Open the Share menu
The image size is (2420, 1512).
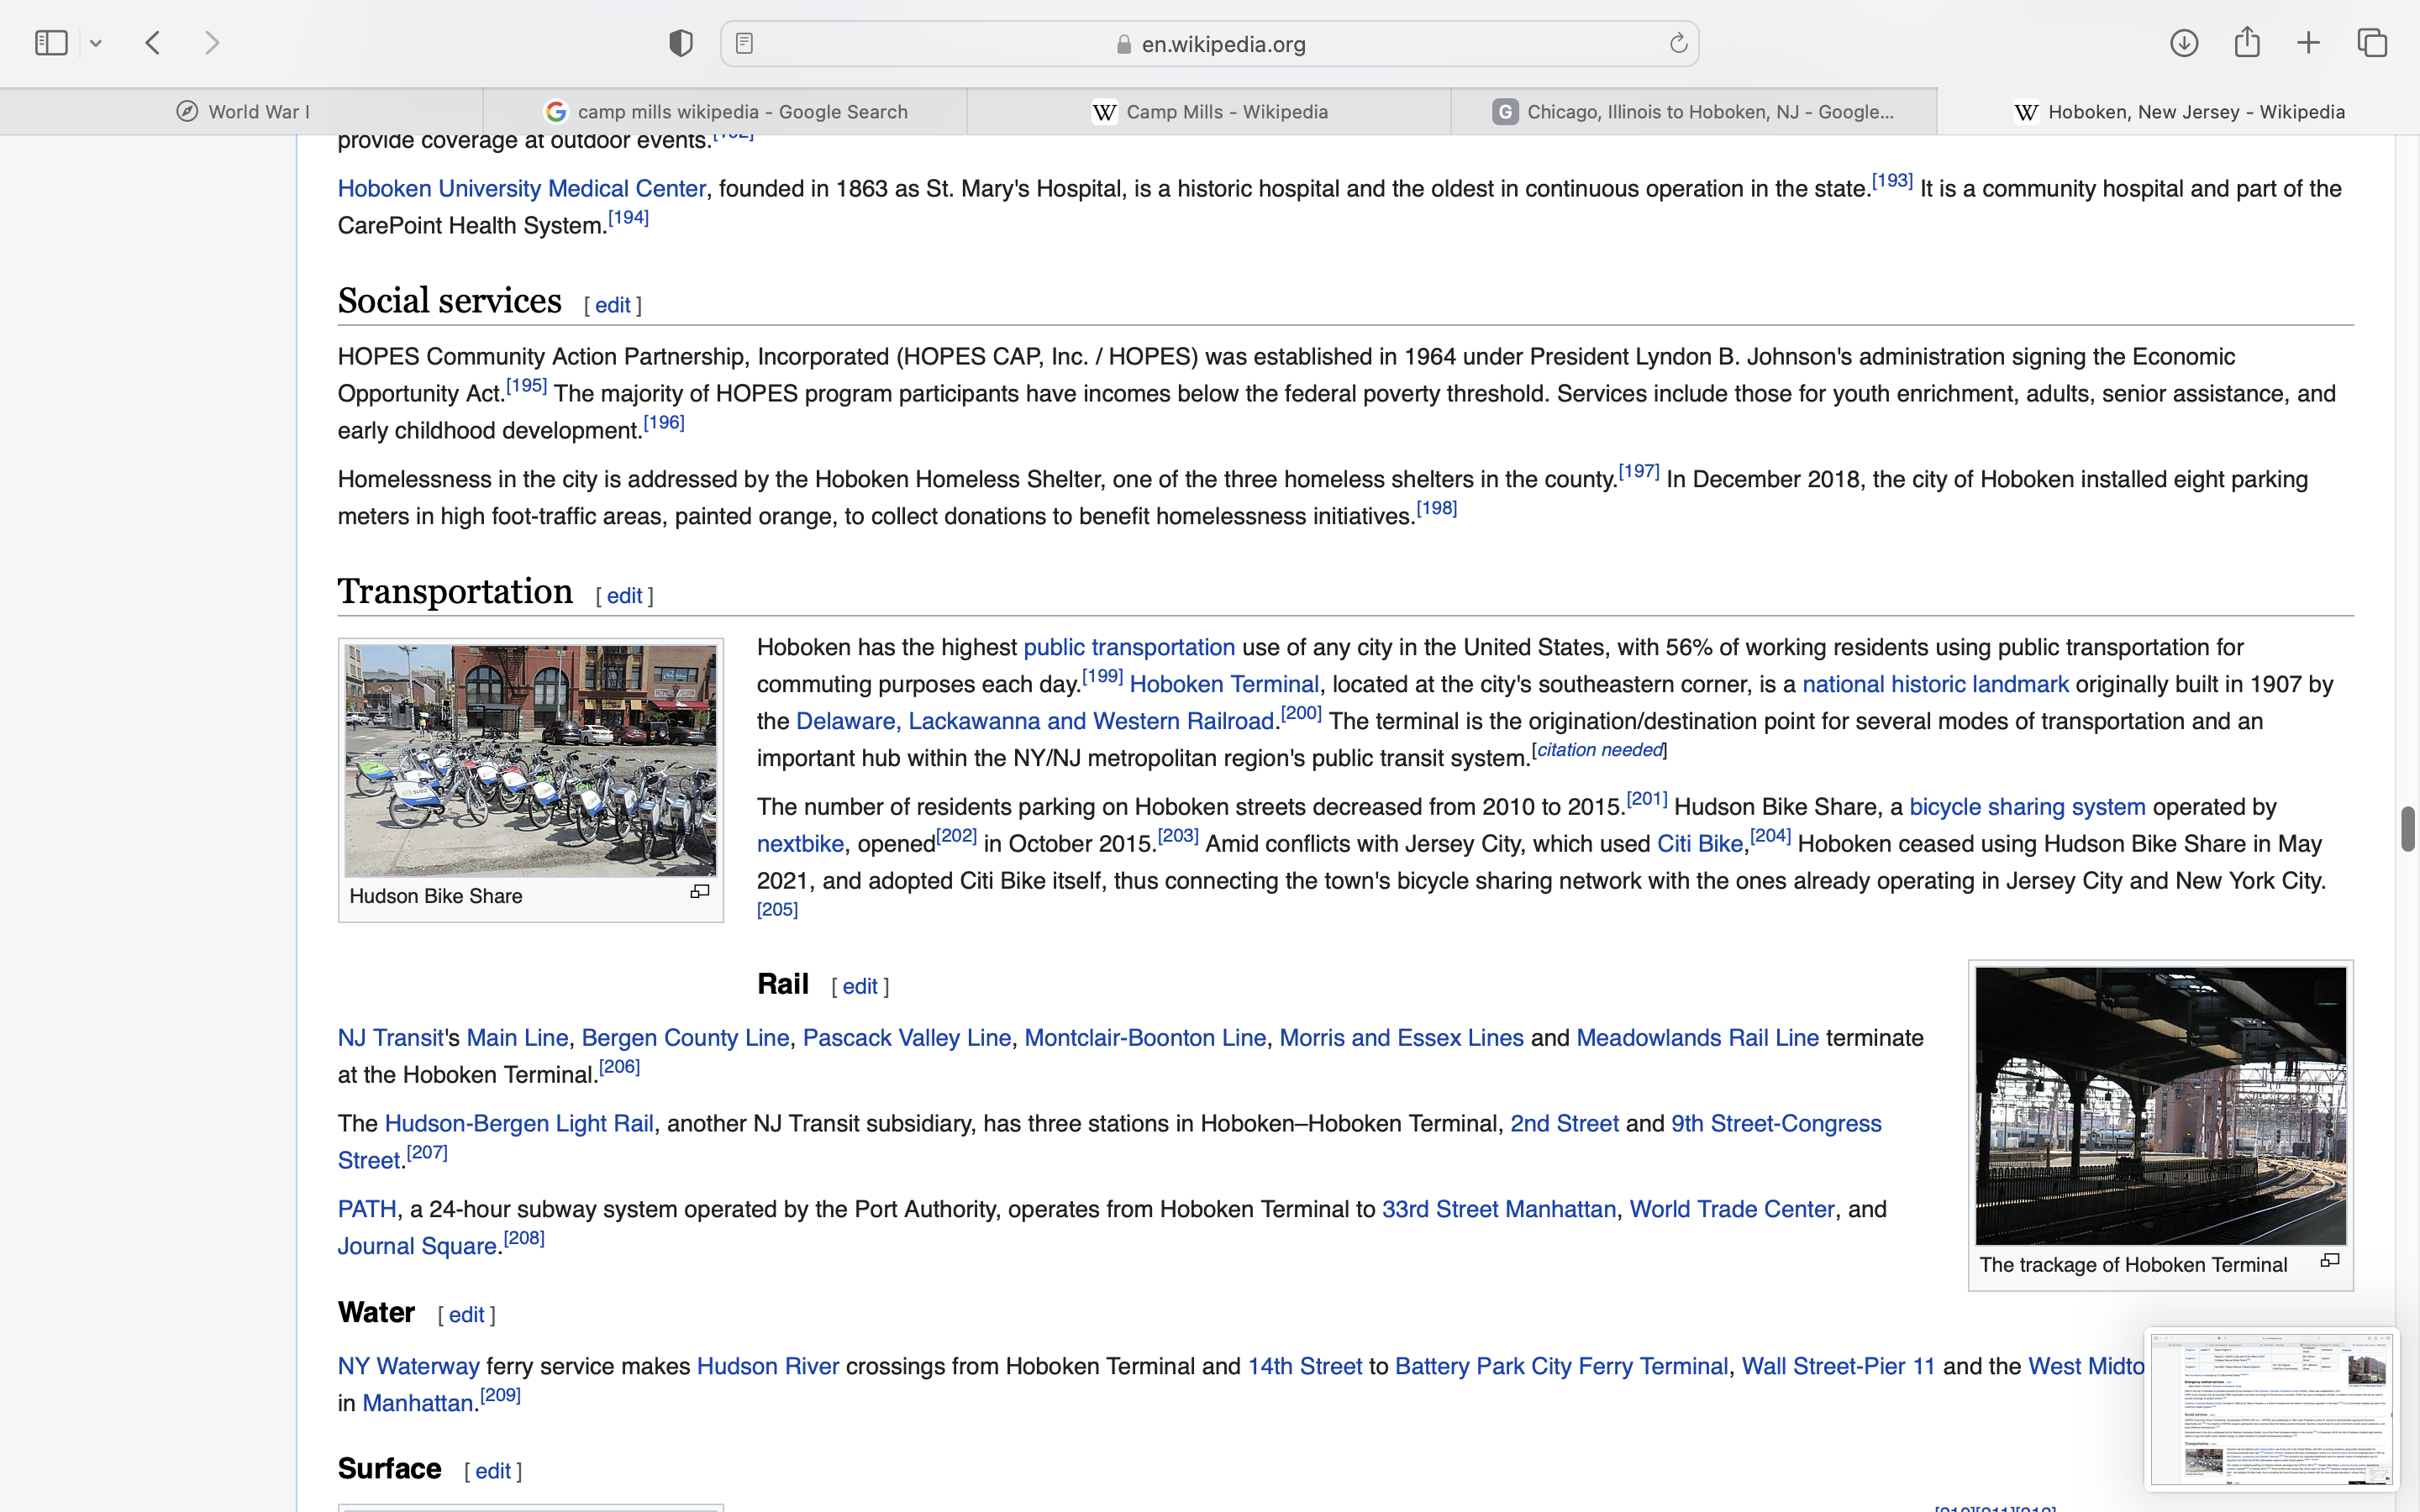point(2247,43)
